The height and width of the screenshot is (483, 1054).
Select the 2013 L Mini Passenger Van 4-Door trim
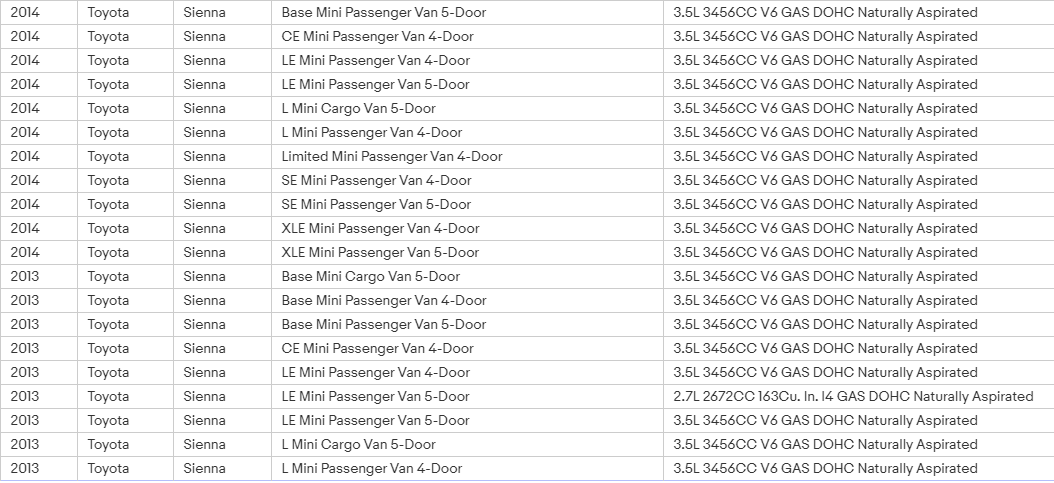pyautogui.click(x=467, y=468)
